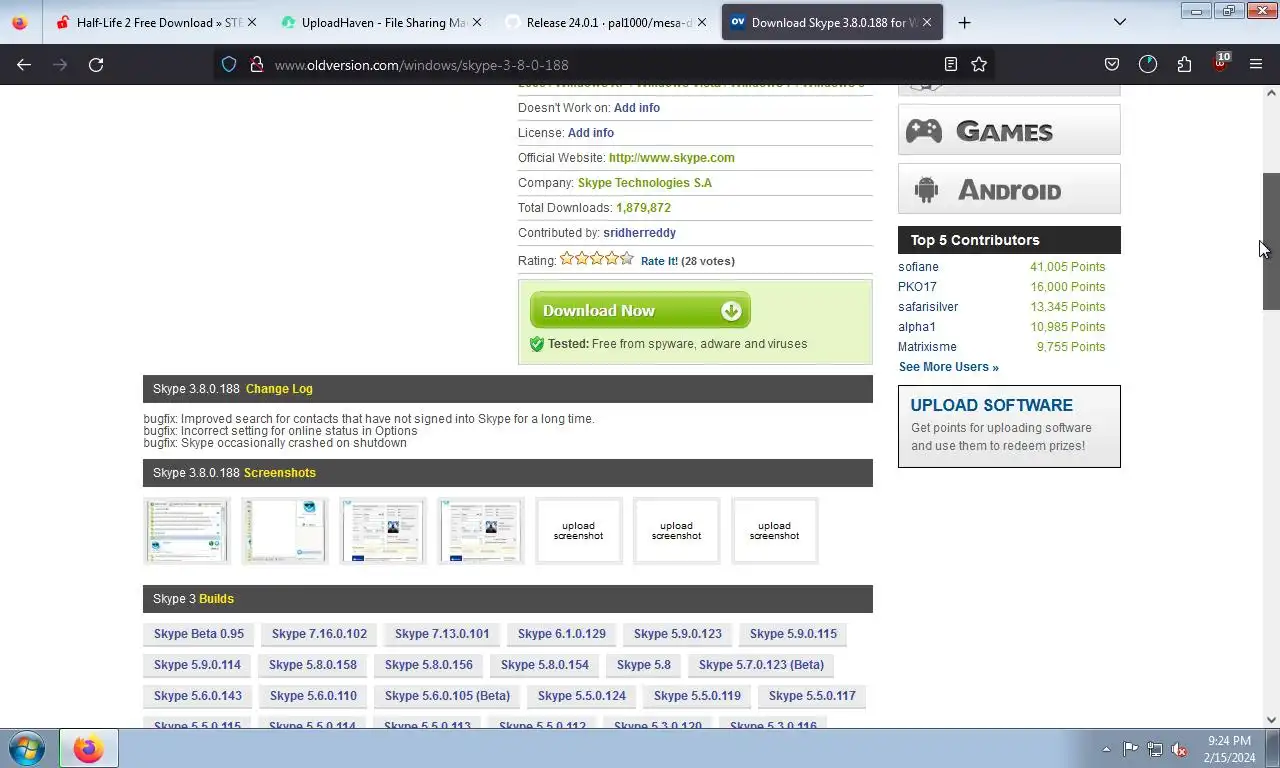Open the extensions puzzle icon
This screenshot has height=768, width=1280.
click(1184, 64)
